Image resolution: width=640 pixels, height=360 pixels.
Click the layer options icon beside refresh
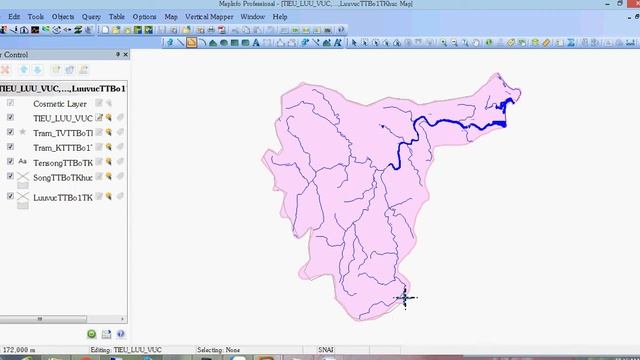(106, 334)
